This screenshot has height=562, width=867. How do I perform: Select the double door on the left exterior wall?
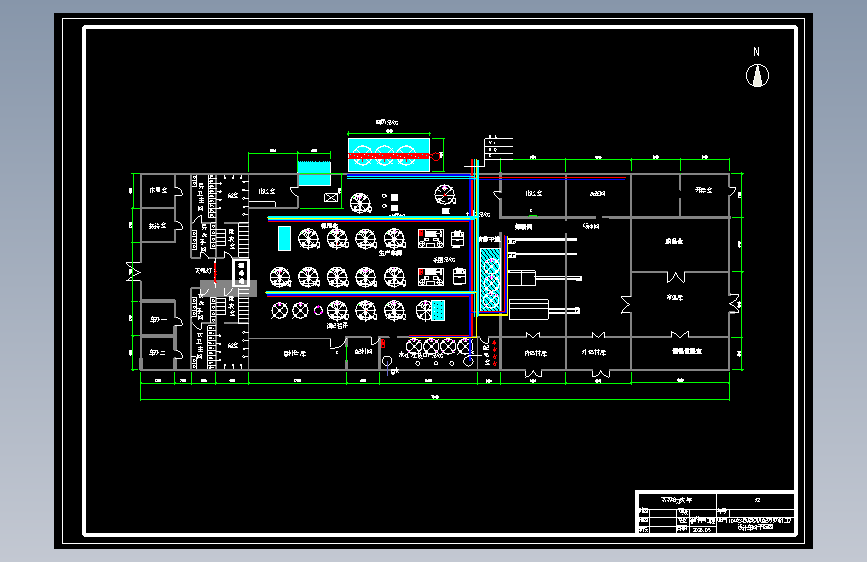134,272
